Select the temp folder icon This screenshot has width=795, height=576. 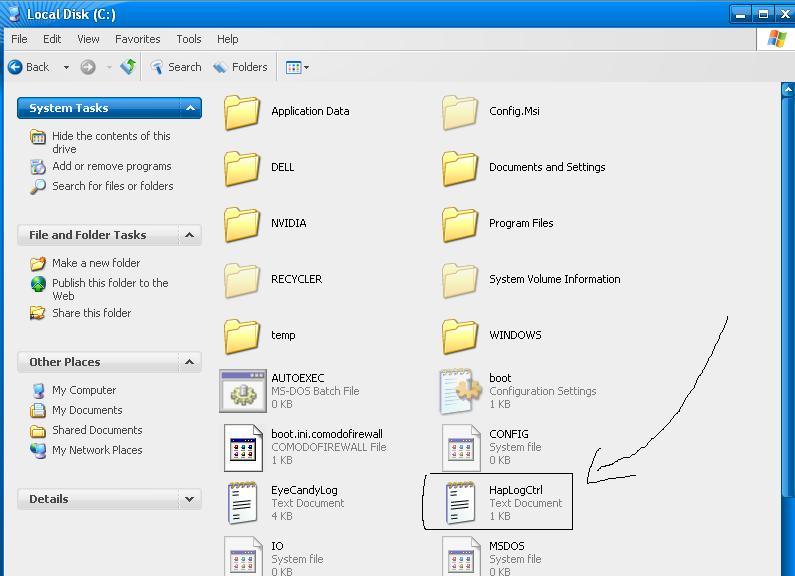(242, 336)
